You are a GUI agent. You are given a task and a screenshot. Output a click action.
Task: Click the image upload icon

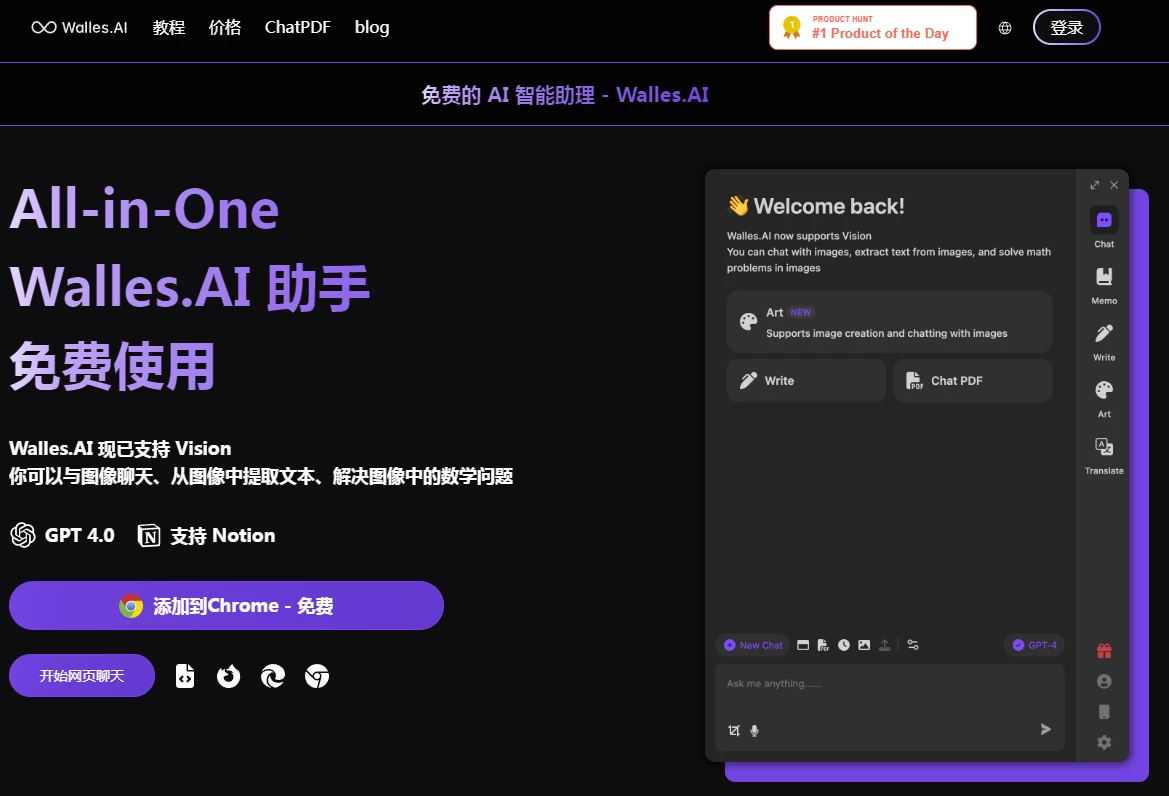864,645
